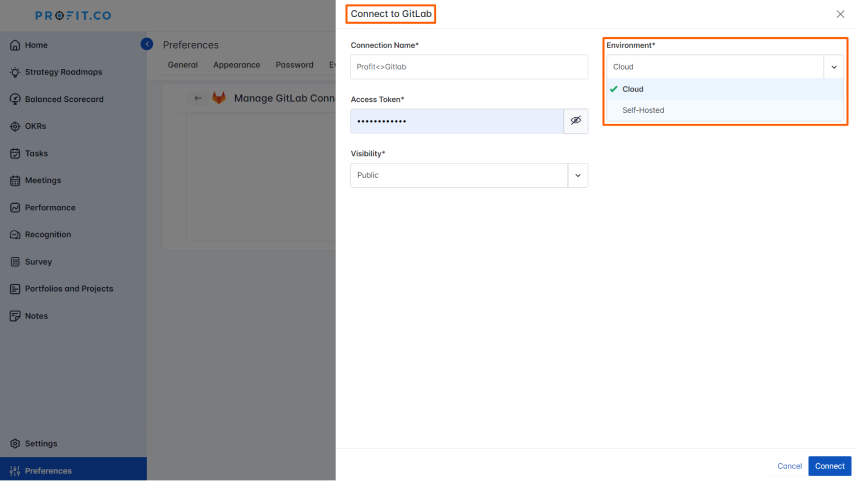This screenshot has height=481, width=856.
Task: Choose Self-Hosted environment option
Action: [x=725, y=110]
